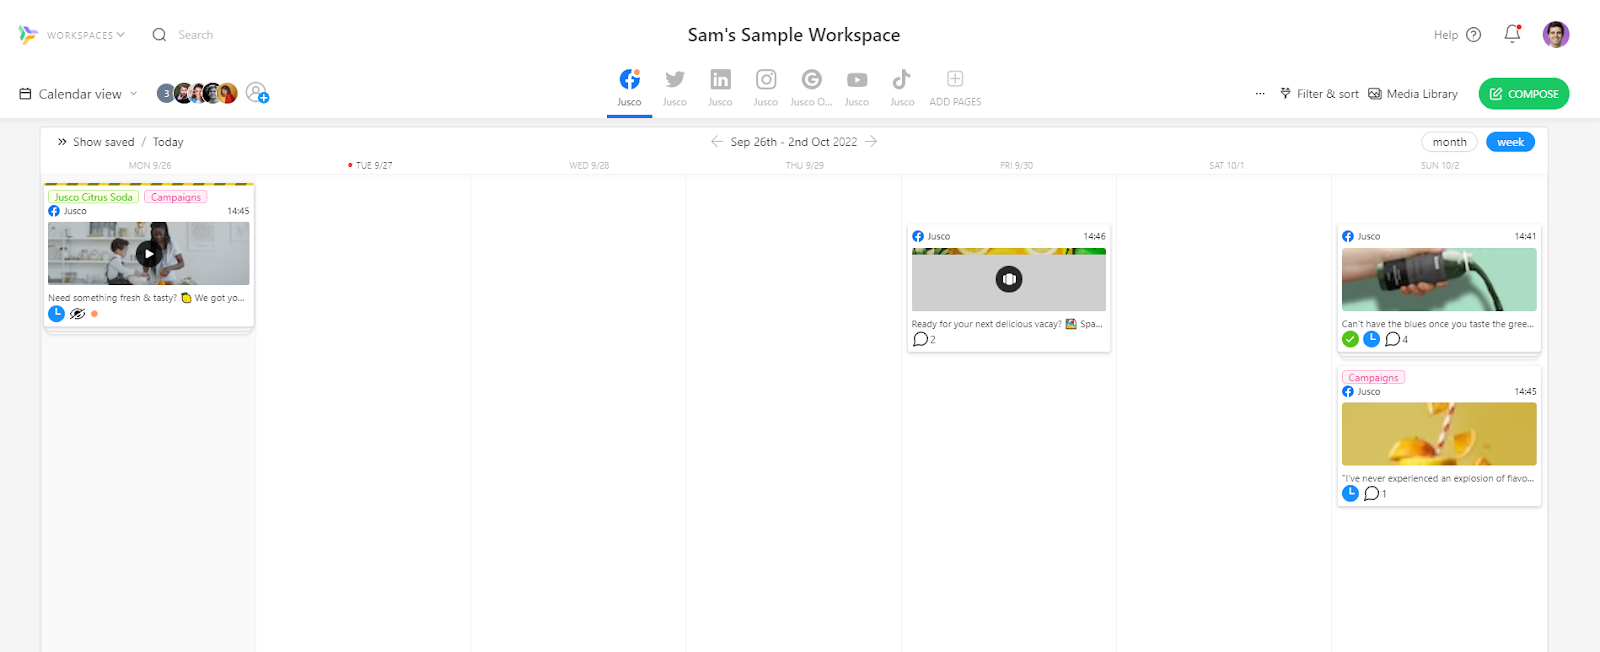
Task: Click the date range Sep 26th - 2nd Oct 2022
Action: [794, 142]
